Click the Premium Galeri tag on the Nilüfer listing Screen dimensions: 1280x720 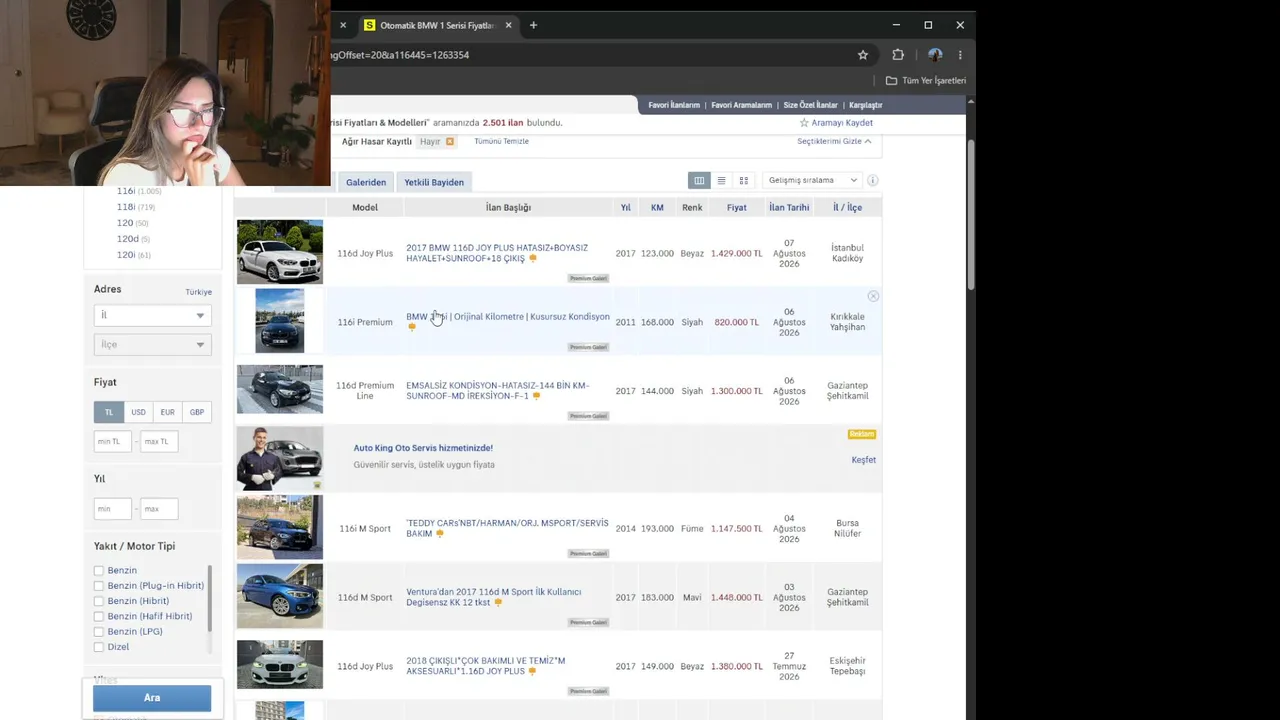pyautogui.click(x=588, y=553)
